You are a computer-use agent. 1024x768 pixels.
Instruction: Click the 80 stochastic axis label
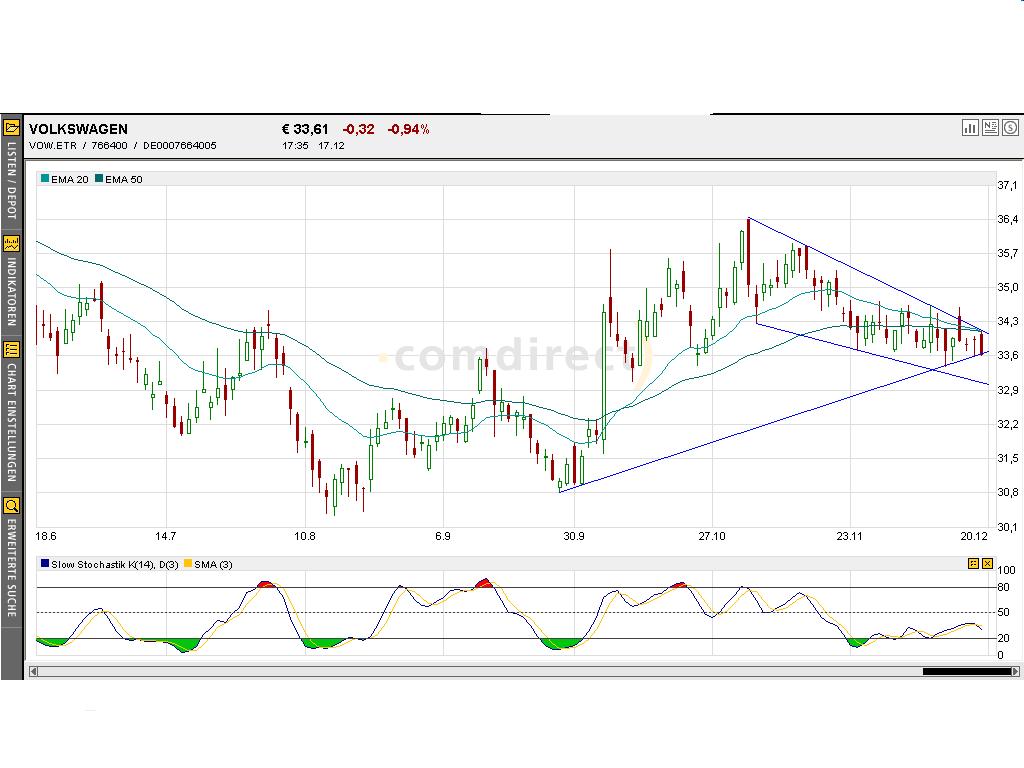coord(1004,587)
